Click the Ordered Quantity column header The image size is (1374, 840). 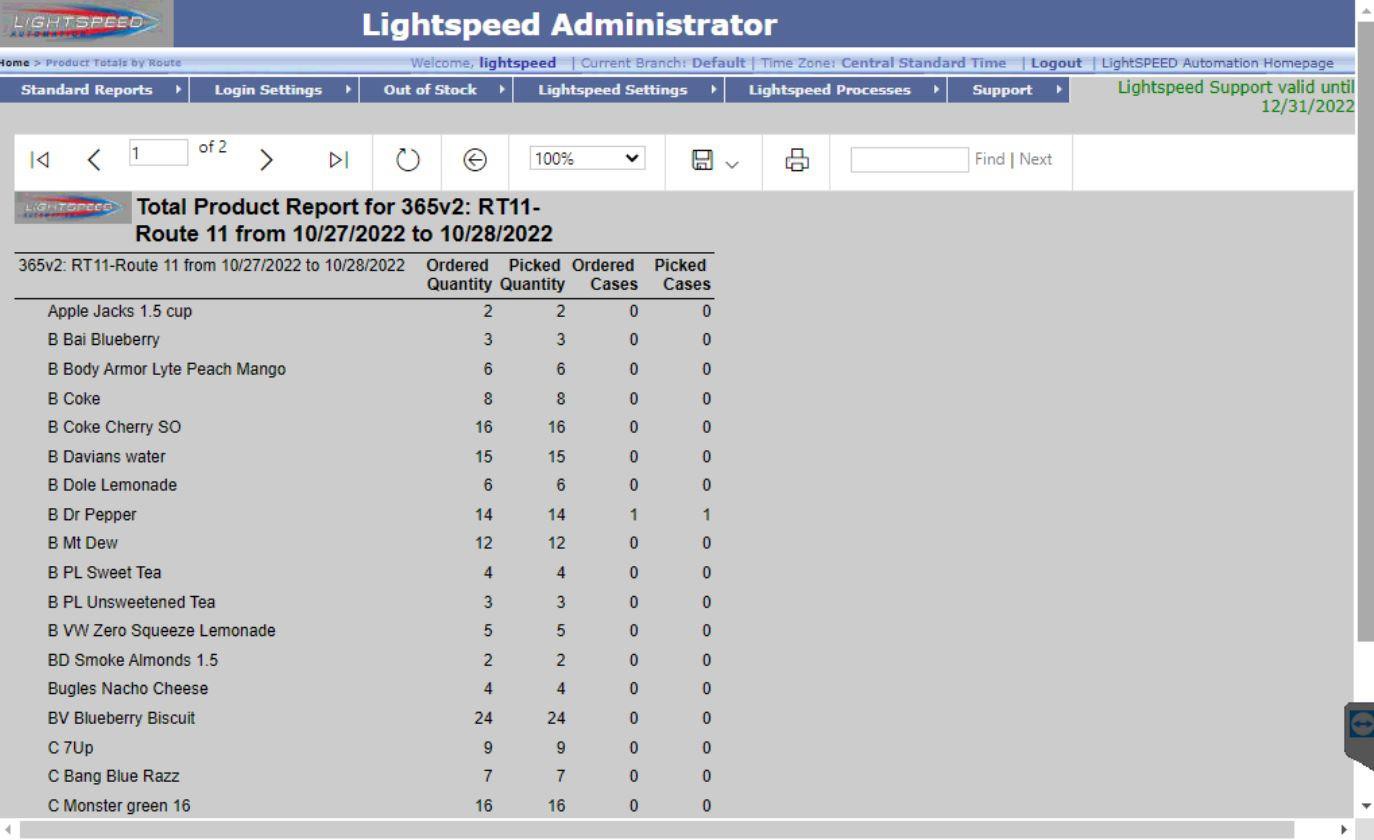click(459, 275)
